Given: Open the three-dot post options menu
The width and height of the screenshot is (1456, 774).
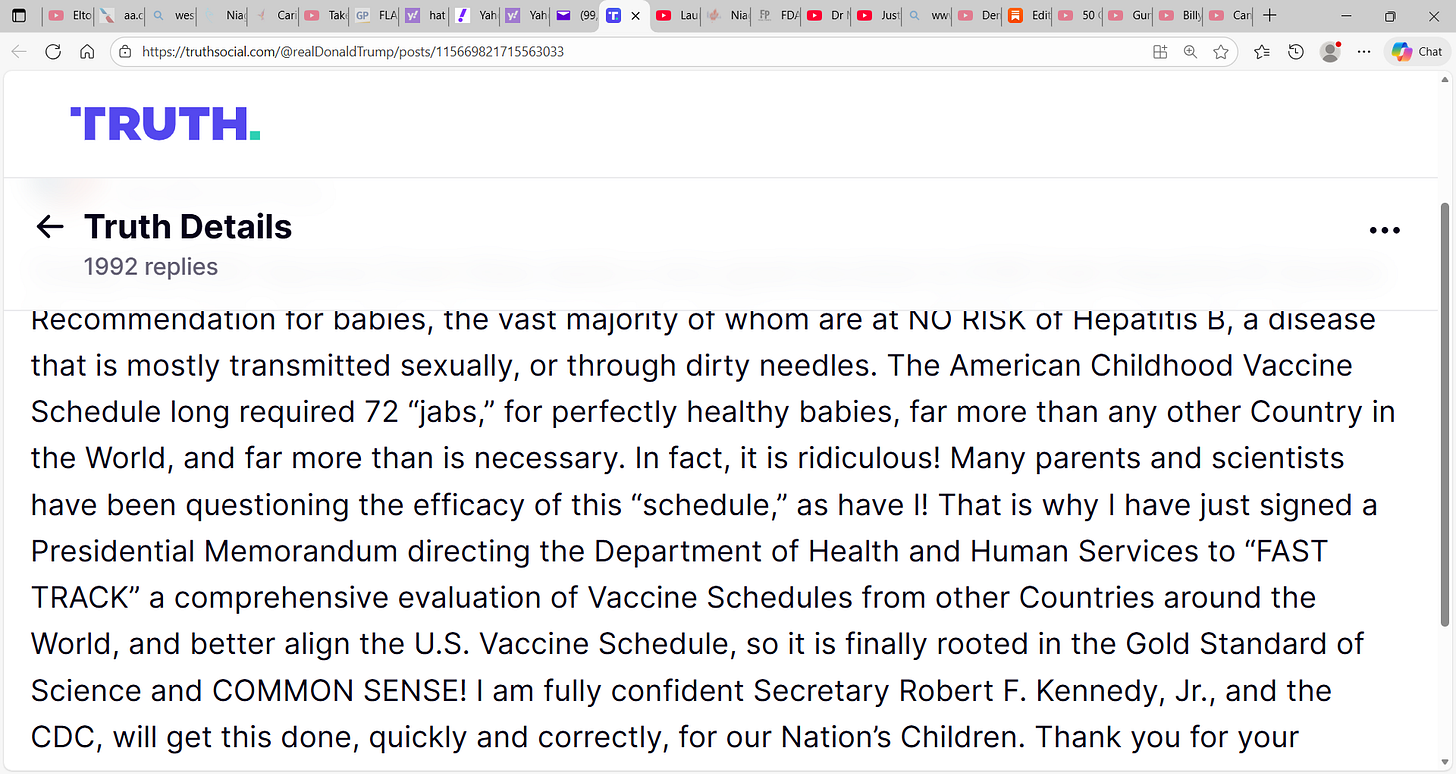Looking at the screenshot, I should point(1384,230).
